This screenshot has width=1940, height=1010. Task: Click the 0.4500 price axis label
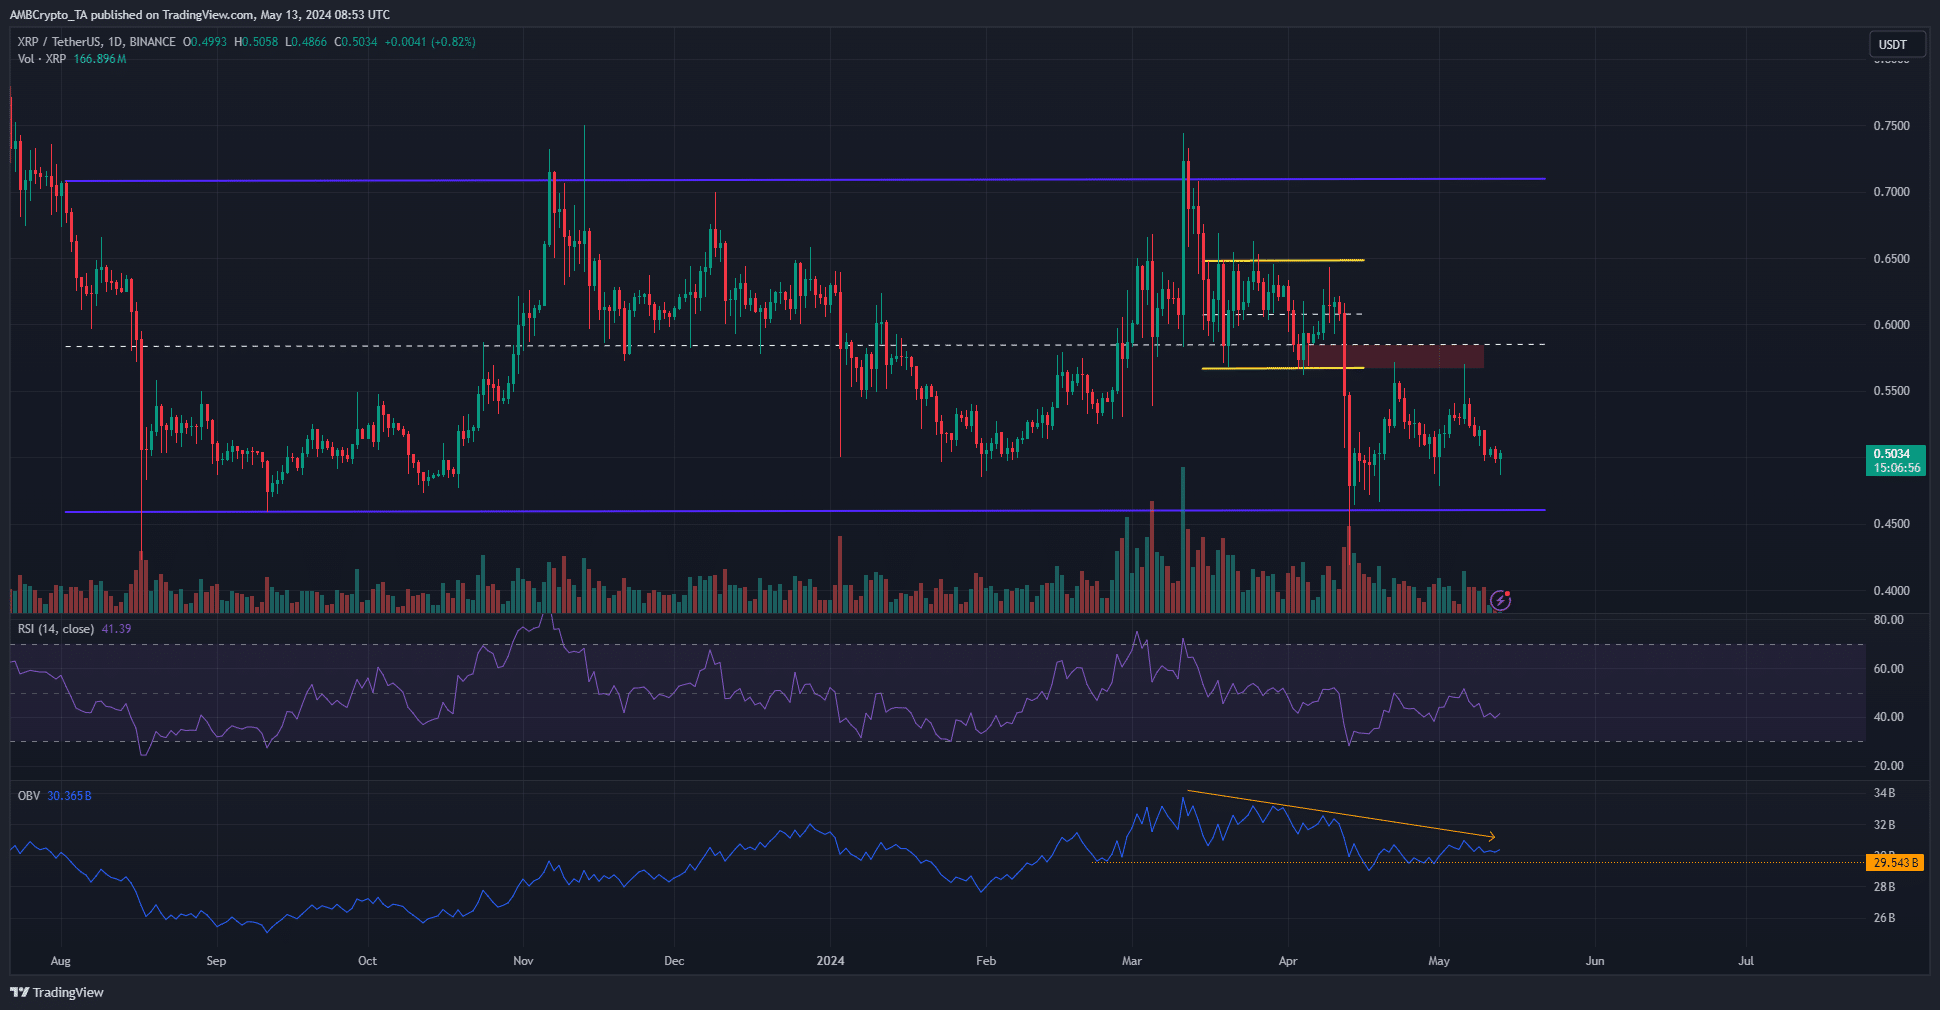[x=1891, y=524]
